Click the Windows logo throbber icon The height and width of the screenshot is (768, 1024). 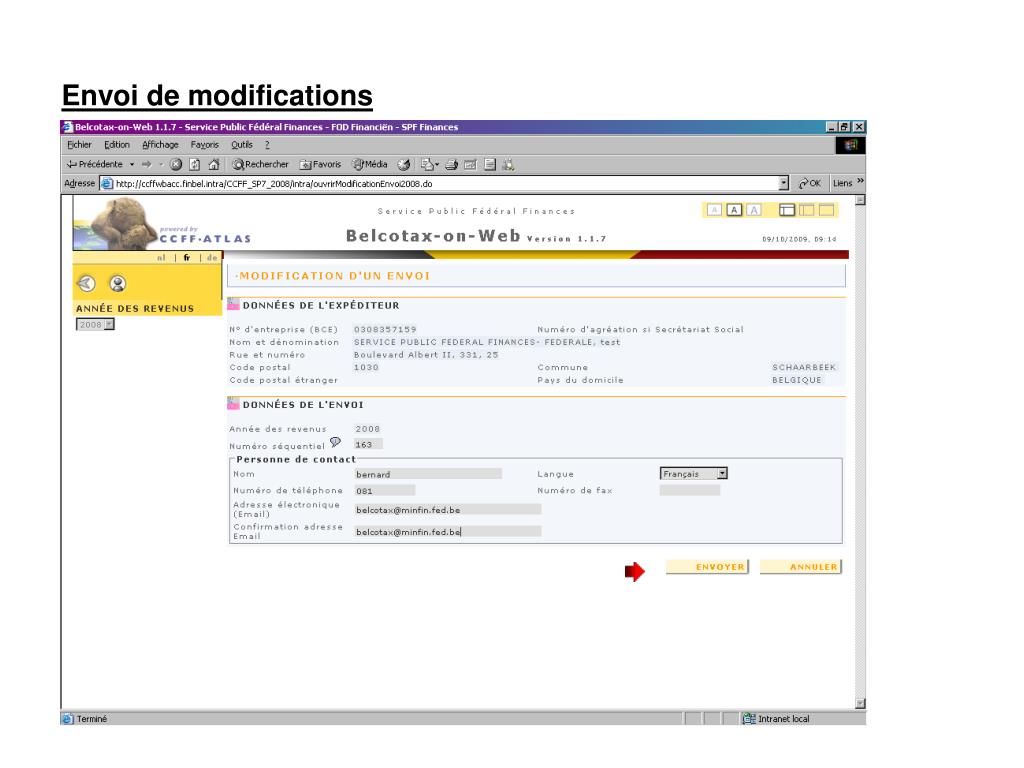(850, 145)
